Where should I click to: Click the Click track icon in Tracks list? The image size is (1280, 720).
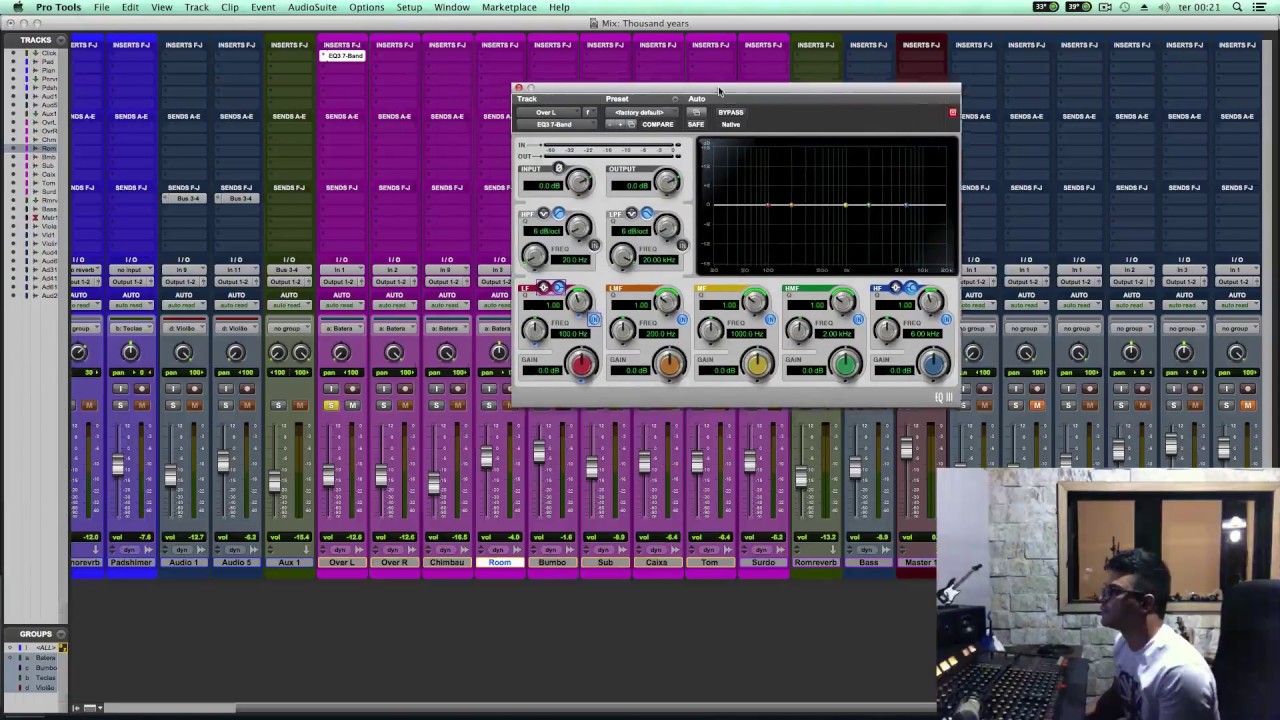click(35, 53)
